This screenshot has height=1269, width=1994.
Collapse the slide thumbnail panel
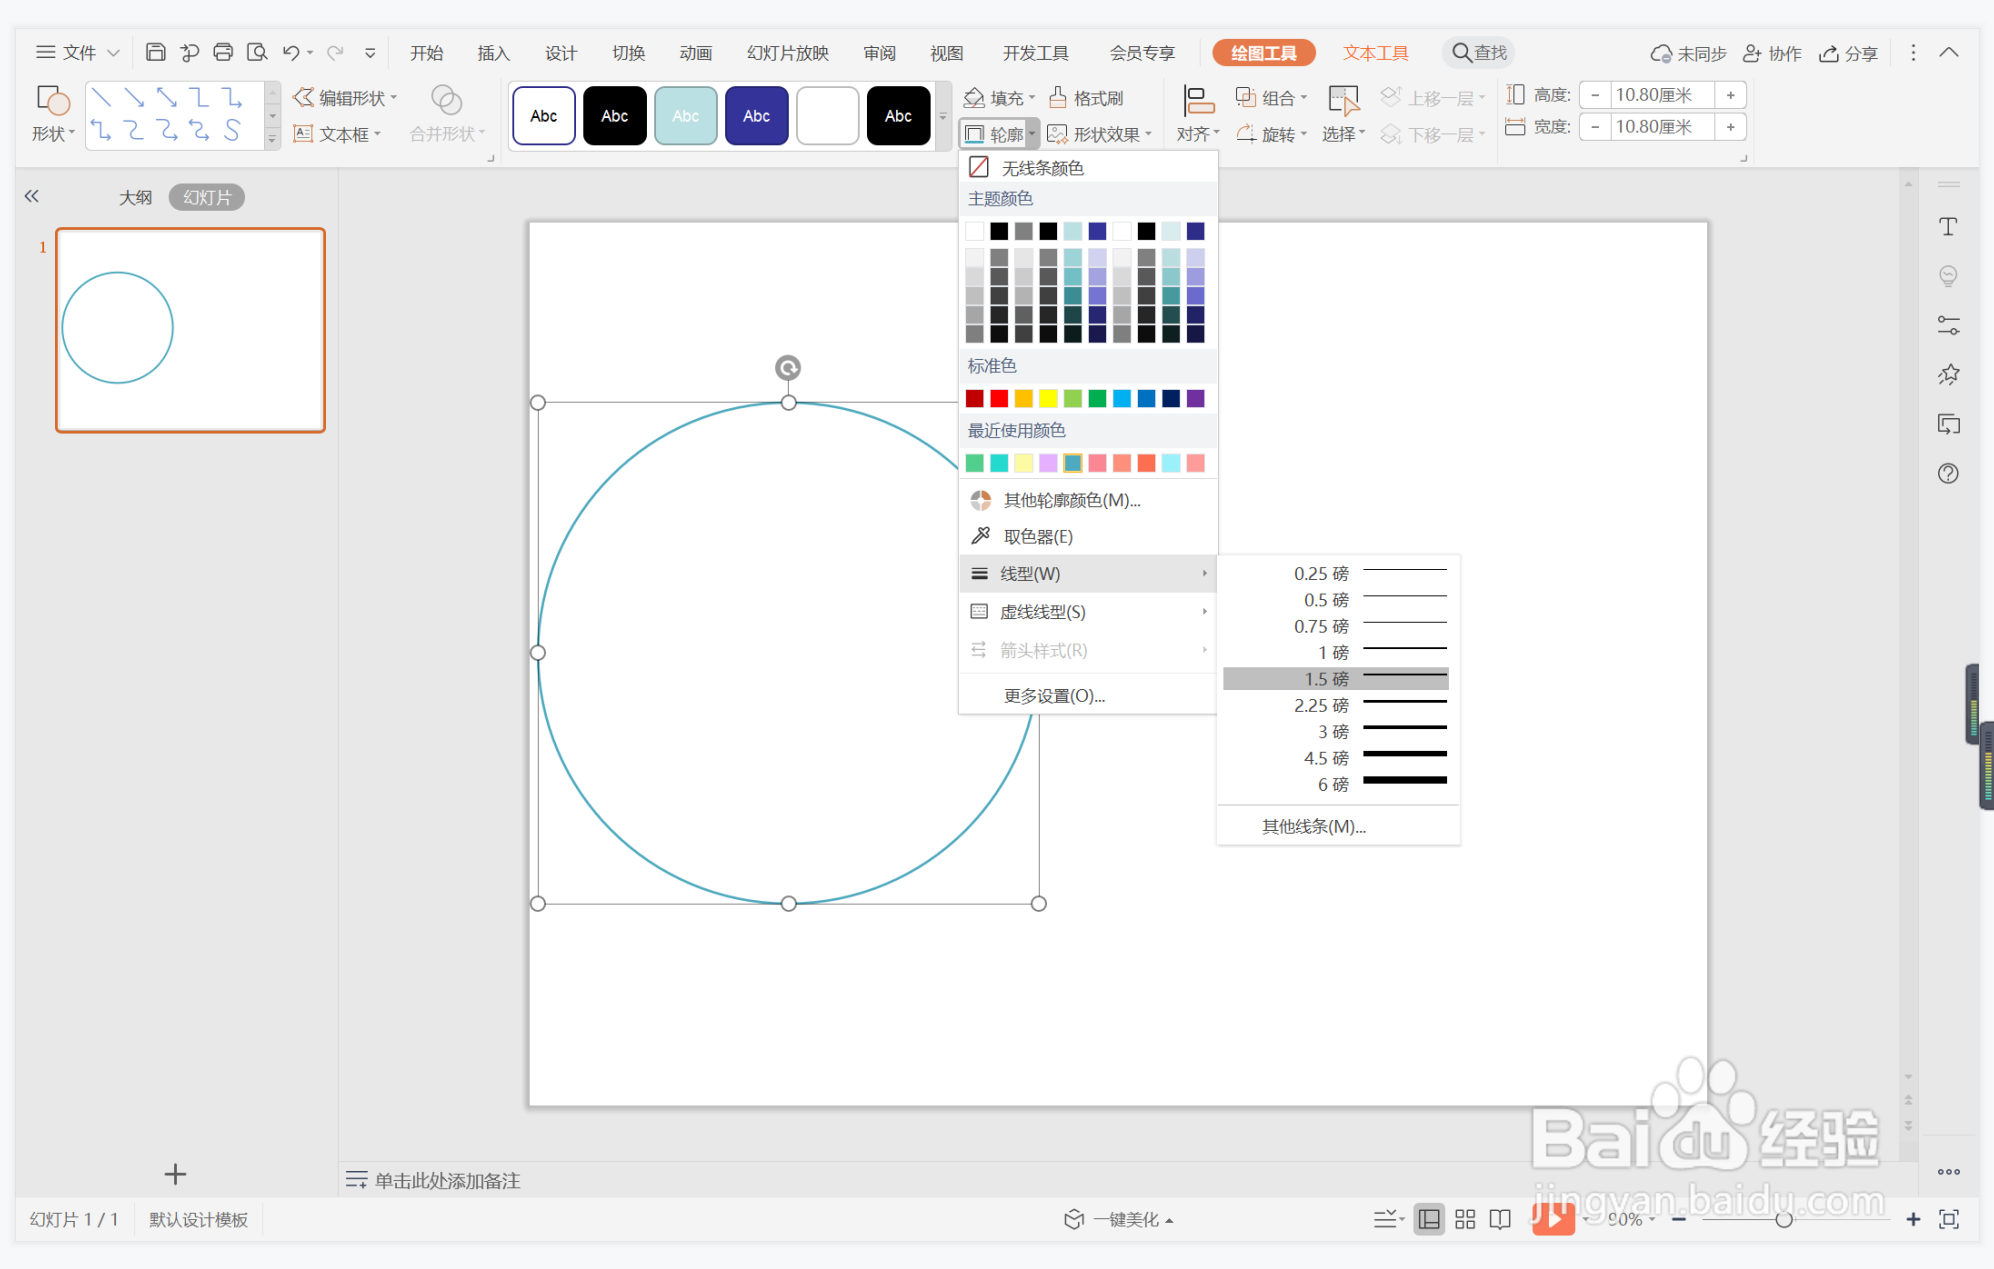coord(32,196)
